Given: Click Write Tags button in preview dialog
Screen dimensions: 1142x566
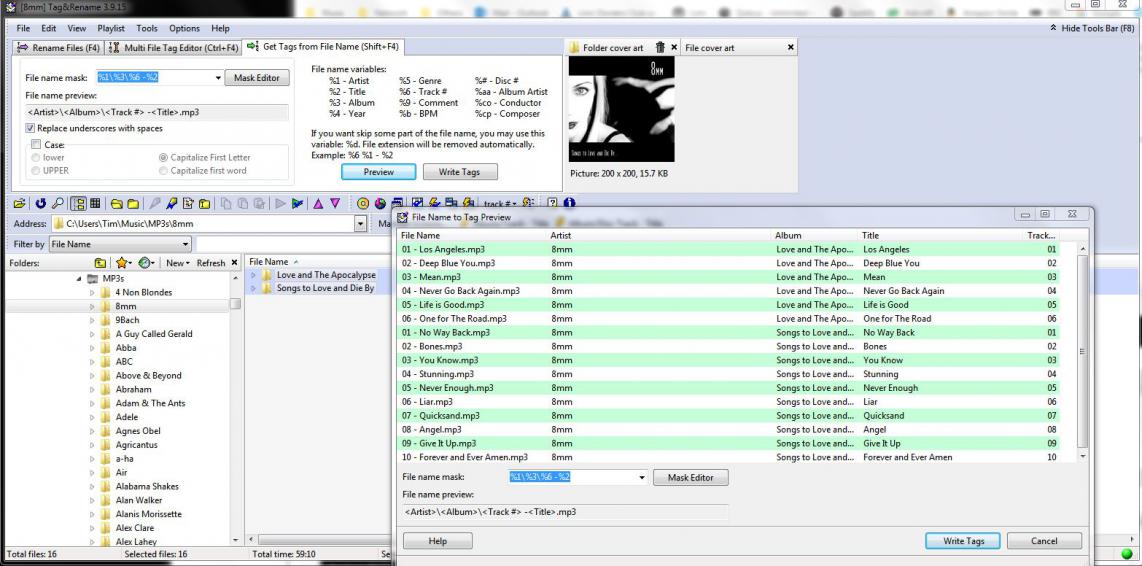Looking at the screenshot, I should (x=963, y=541).
